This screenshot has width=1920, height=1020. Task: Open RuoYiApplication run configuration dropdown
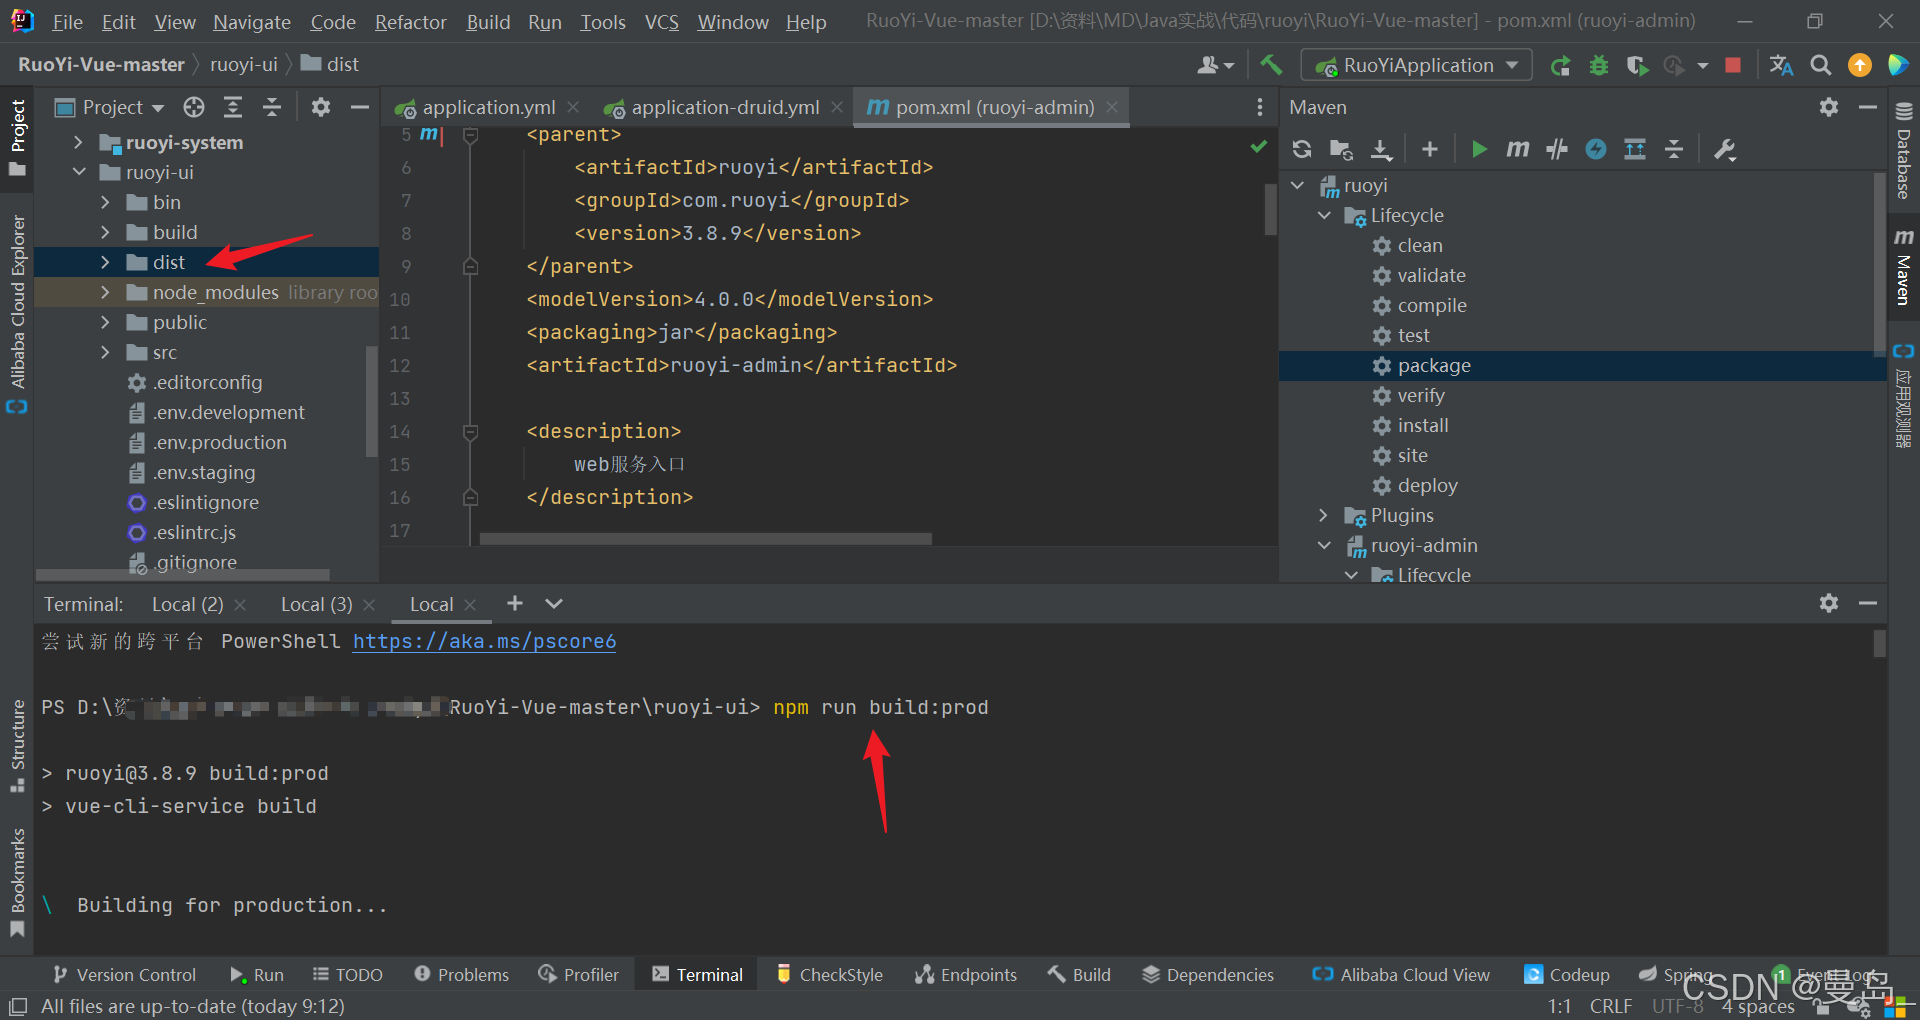pyautogui.click(x=1417, y=66)
